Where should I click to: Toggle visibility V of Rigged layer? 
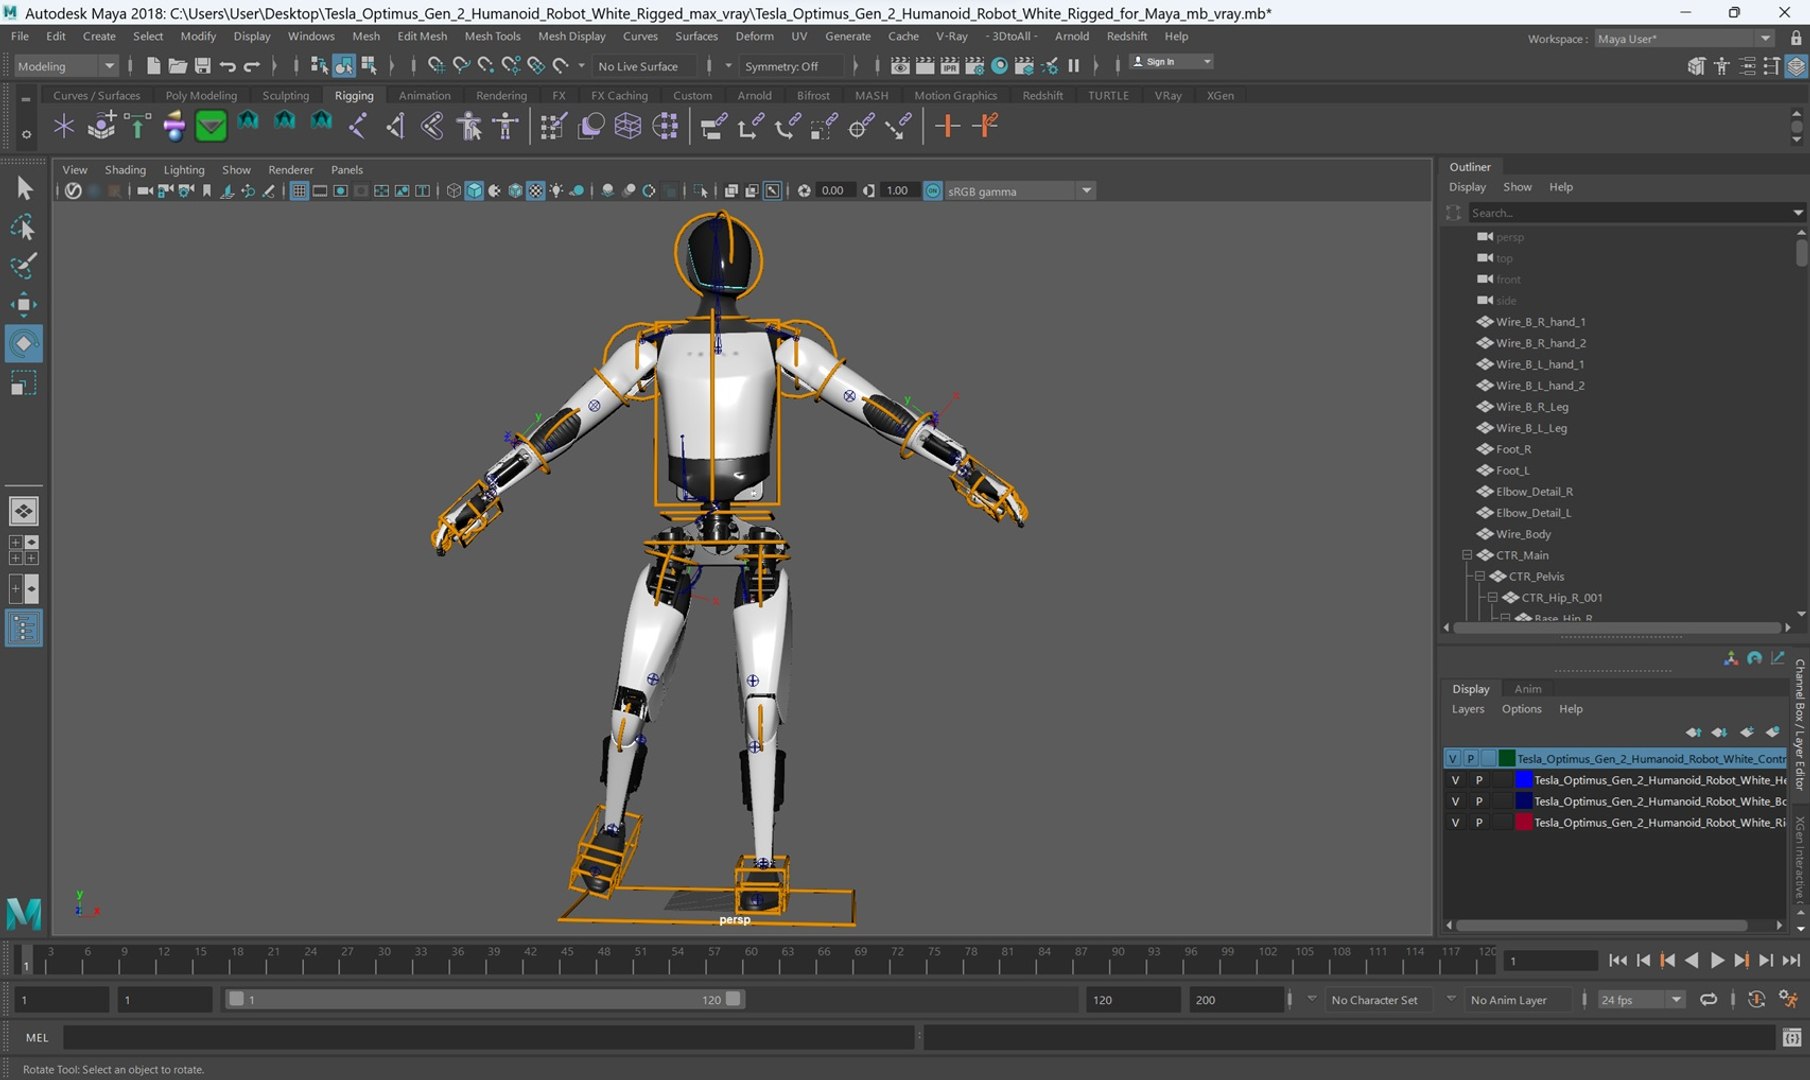1455,822
